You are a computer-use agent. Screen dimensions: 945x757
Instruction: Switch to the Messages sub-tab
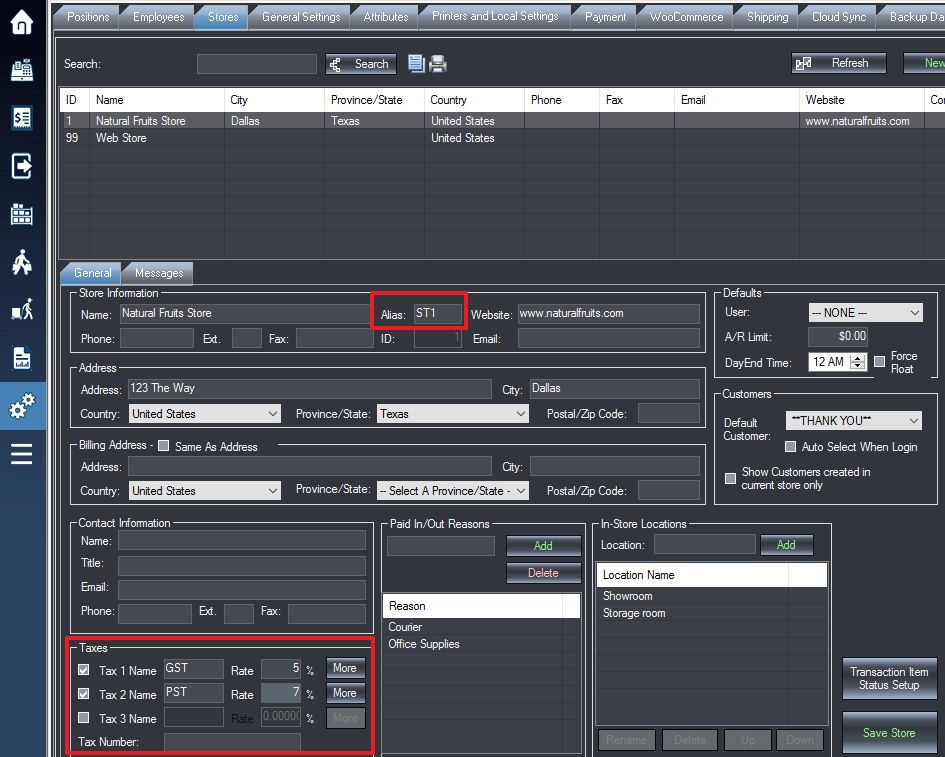159,273
